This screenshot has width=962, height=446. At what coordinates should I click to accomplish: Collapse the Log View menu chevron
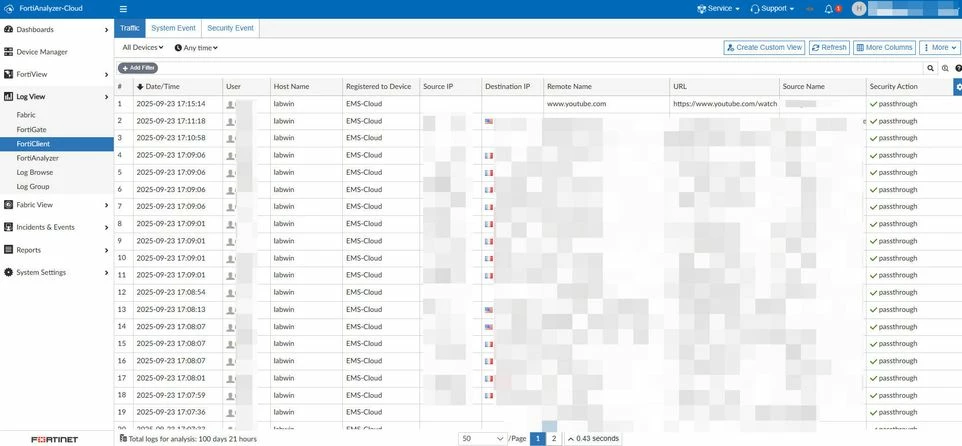coord(107,97)
